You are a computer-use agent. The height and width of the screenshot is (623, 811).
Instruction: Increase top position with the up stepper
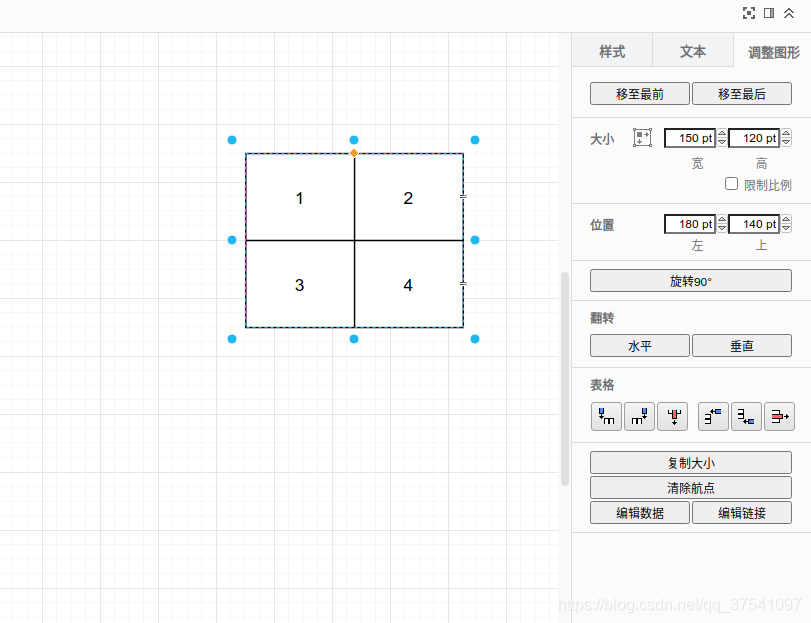(x=786, y=220)
